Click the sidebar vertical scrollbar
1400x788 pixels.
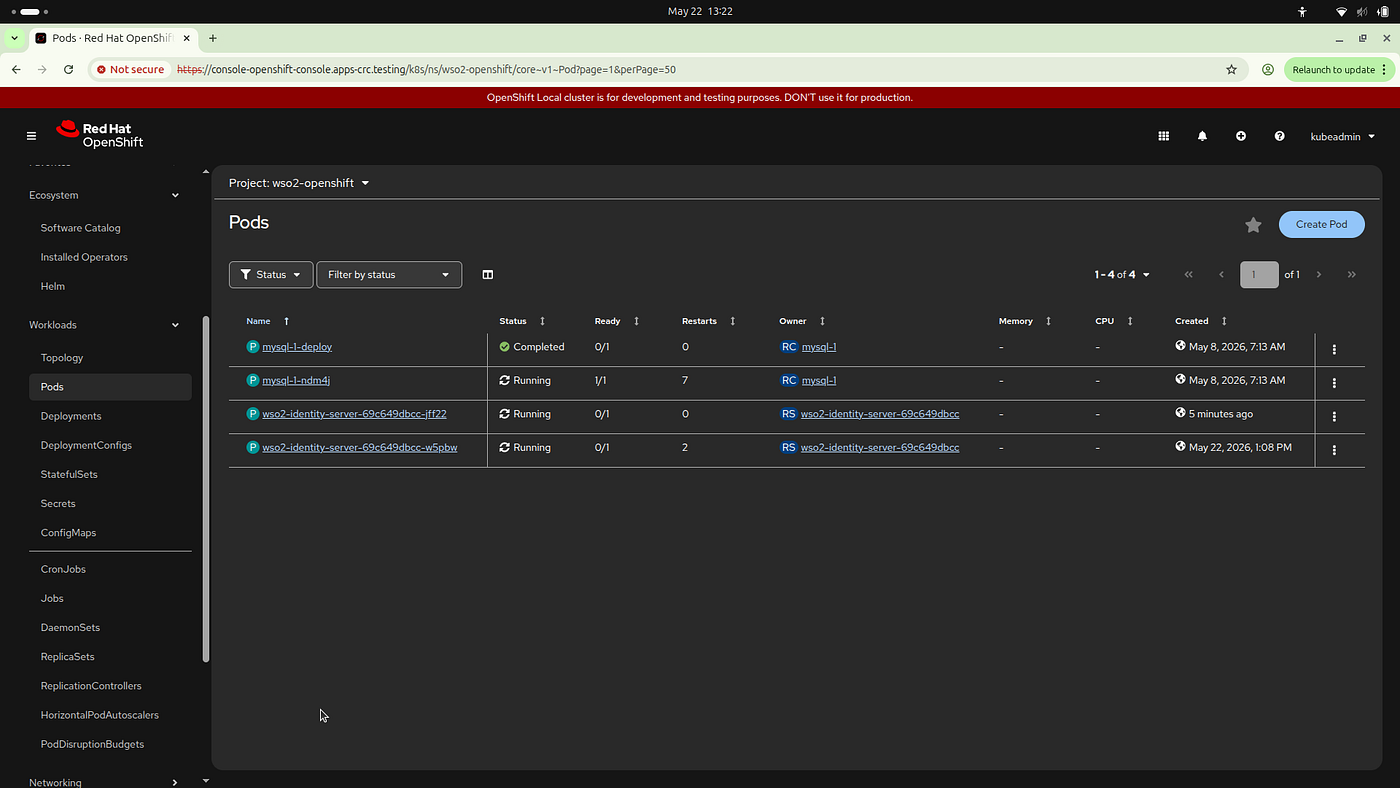coord(206,488)
